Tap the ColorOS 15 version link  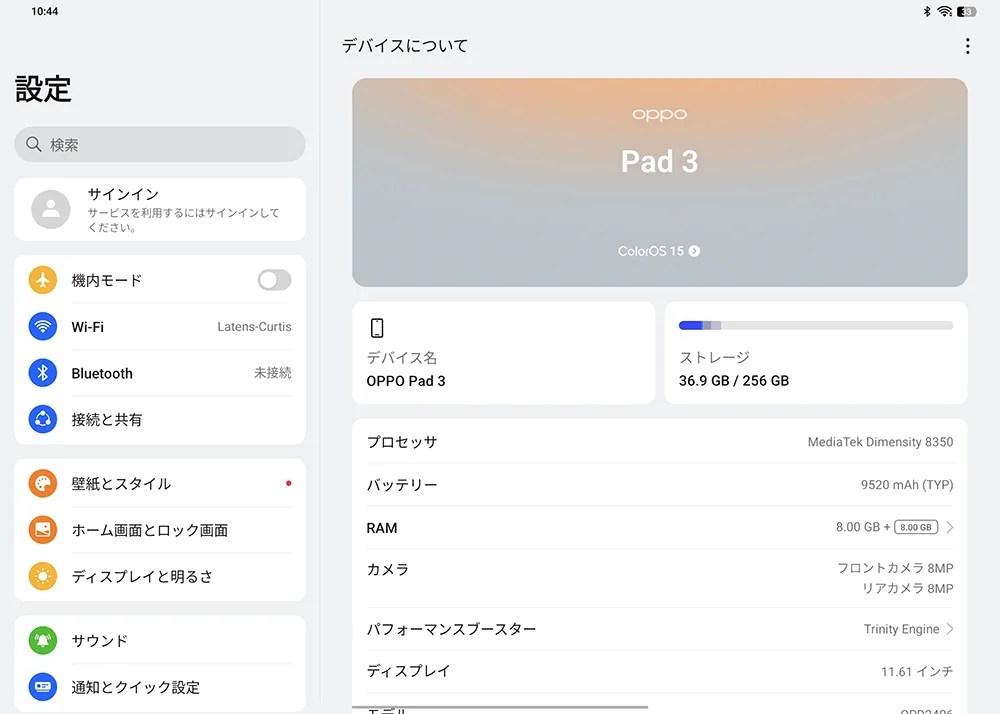[659, 251]
